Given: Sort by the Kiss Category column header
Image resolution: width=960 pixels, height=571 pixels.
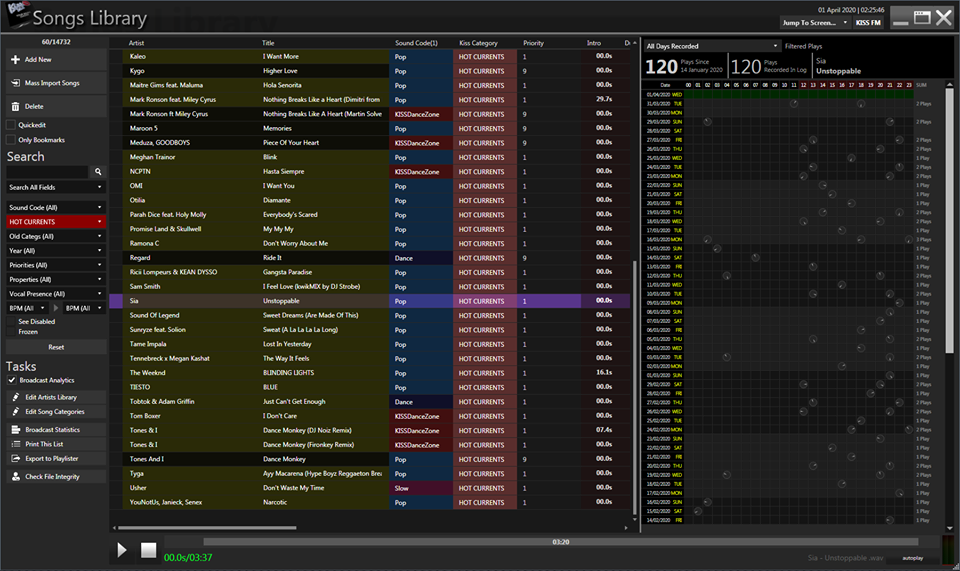Looking at the screenshot, I should click(x=478, y=43).
